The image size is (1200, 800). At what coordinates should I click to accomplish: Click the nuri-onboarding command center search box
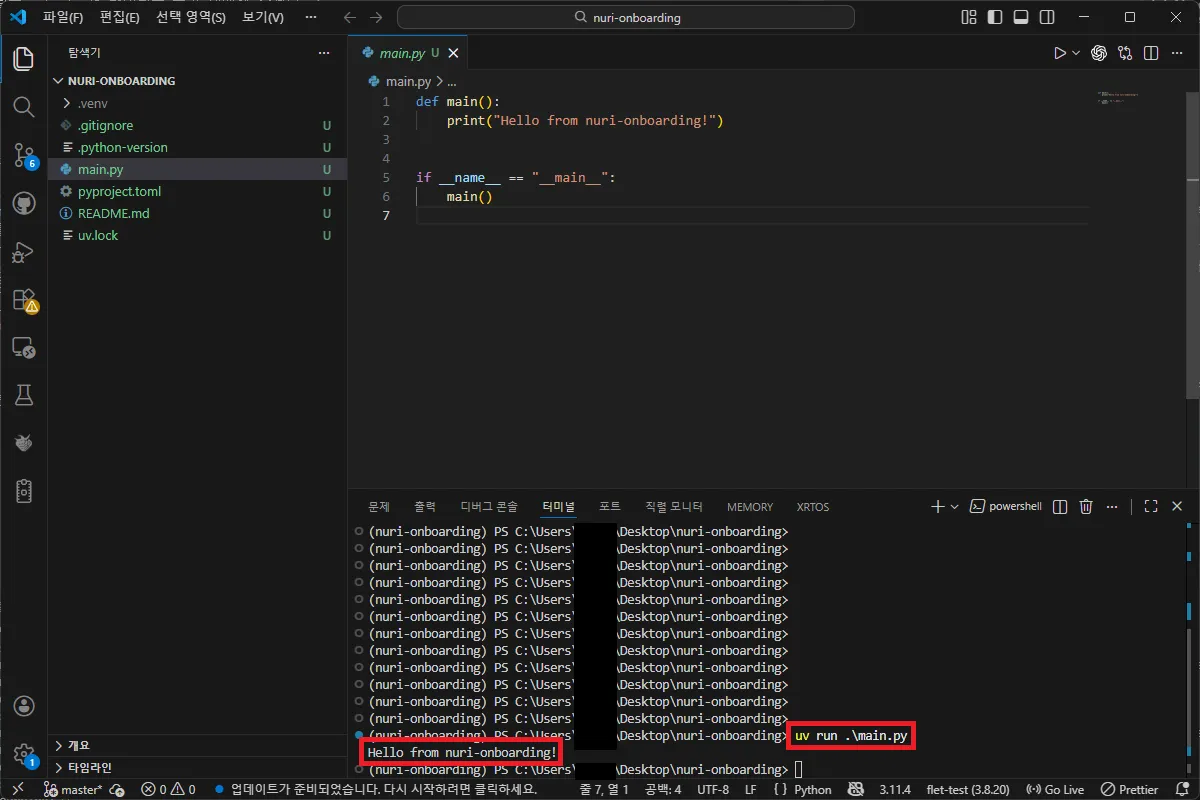click(626, 18)
